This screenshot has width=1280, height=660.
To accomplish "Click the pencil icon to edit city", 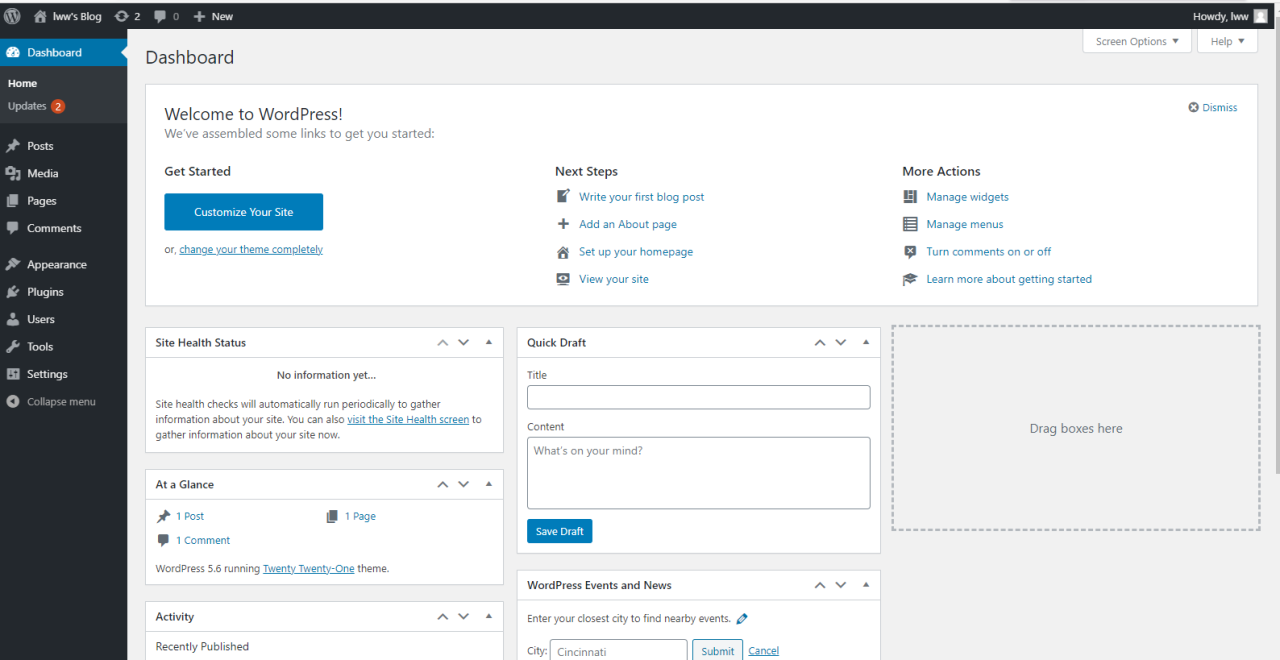I will click(x=742, y=619).
